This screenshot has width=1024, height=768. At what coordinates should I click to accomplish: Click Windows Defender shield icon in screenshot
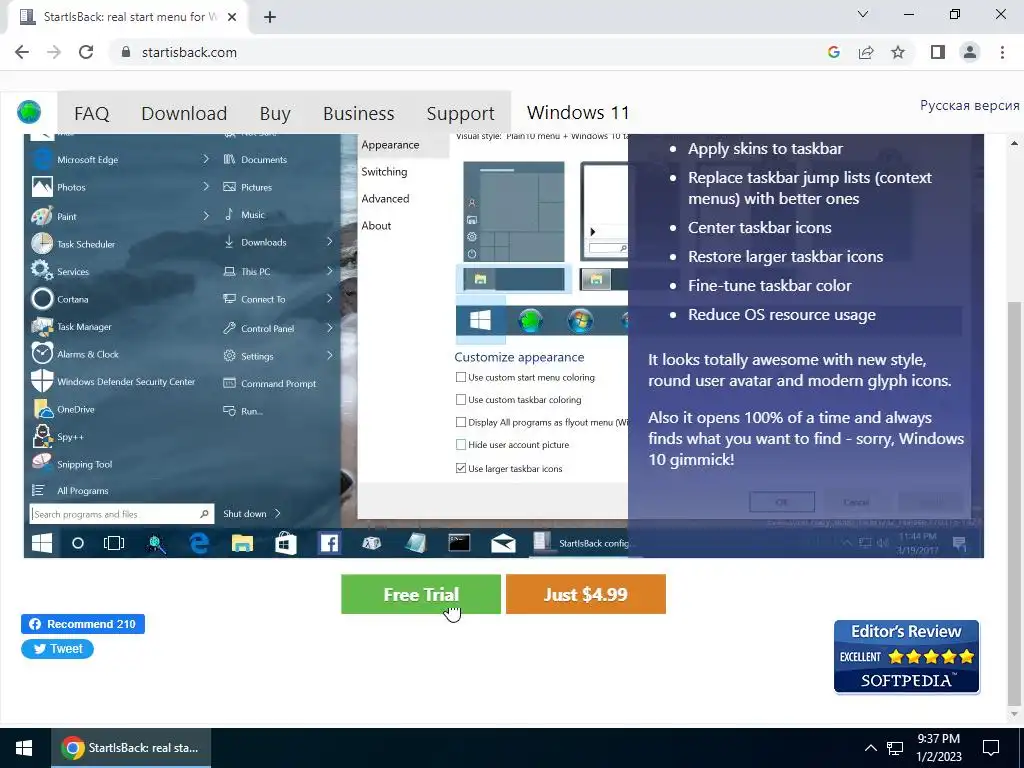pos(42,381)
